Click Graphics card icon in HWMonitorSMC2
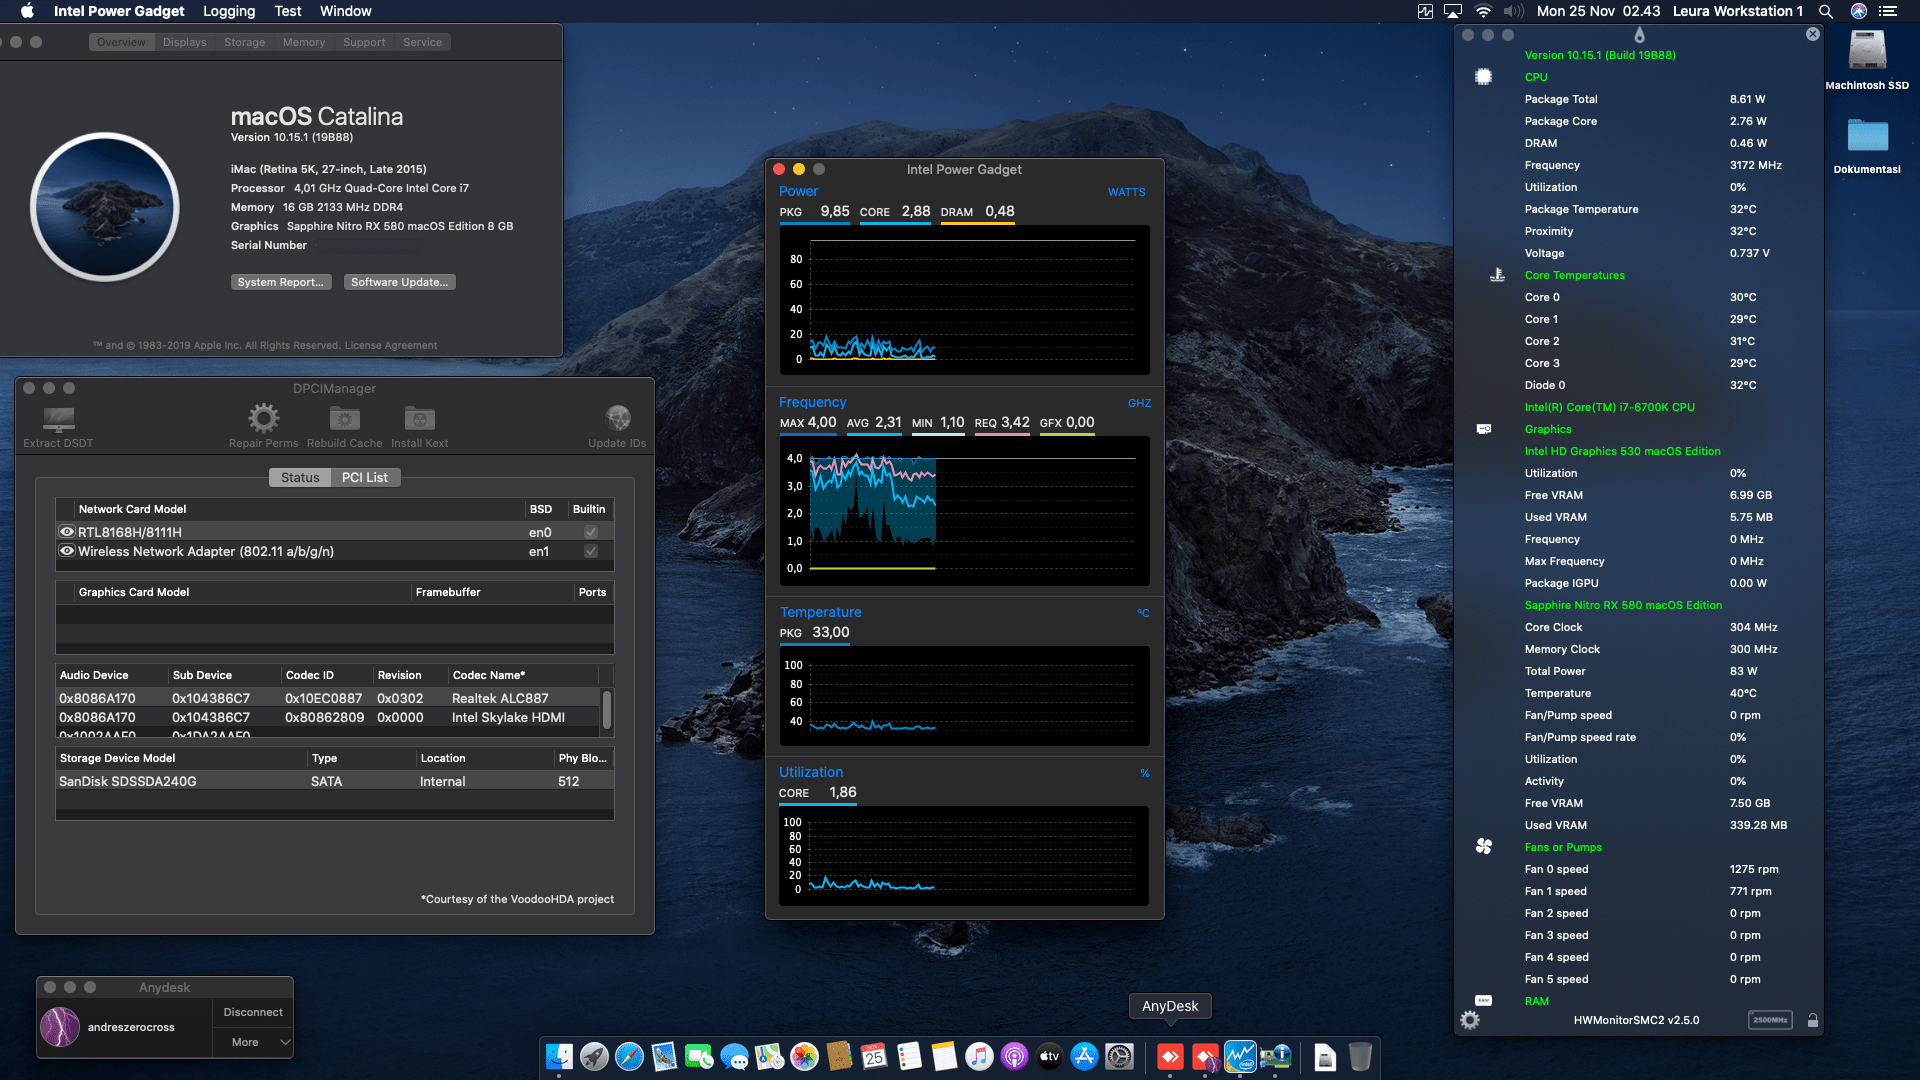Screen dimensions: 1920x1080 (x=1484, y=429)
